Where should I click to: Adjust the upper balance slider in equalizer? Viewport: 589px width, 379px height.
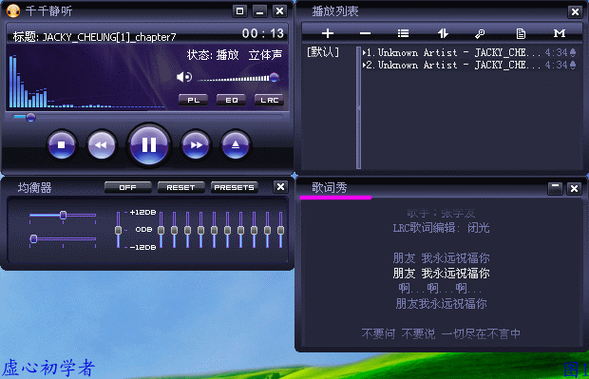pos(63,215)
